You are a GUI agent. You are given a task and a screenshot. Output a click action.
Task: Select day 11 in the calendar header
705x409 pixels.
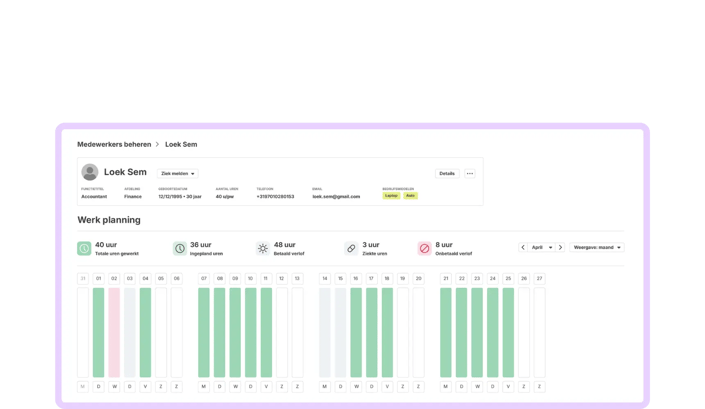point(266,279)
